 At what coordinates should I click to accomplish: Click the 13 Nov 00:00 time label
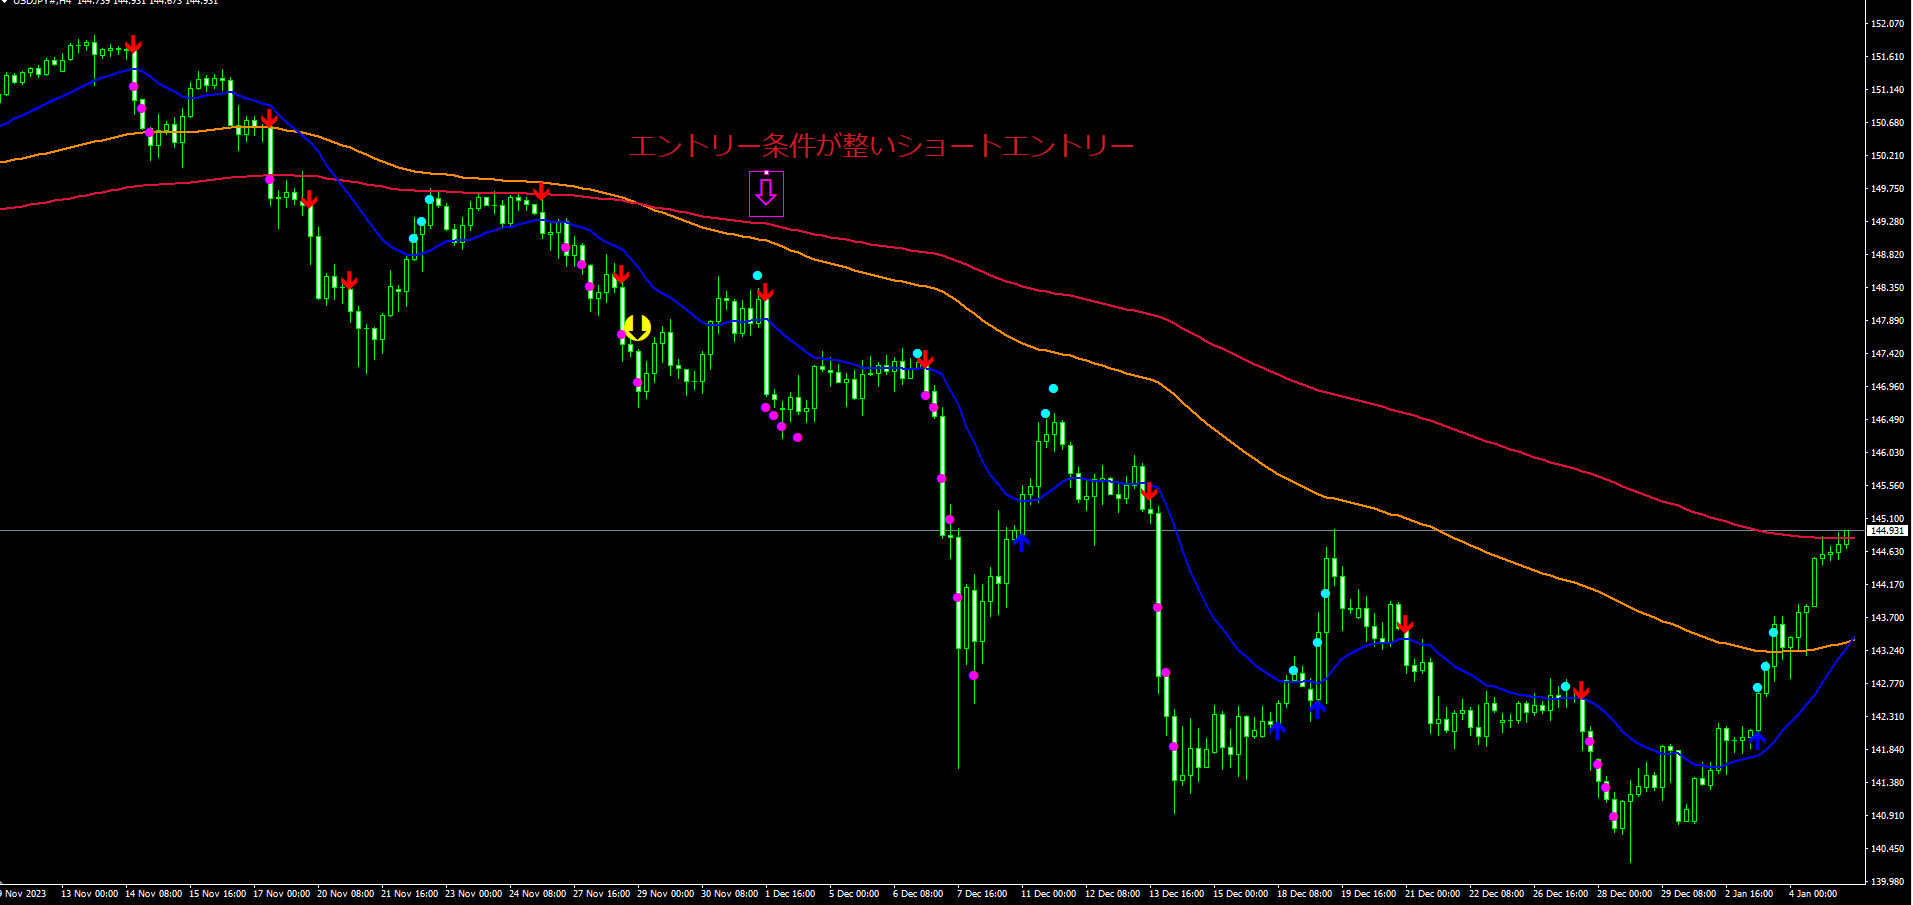tap(89, 894)
